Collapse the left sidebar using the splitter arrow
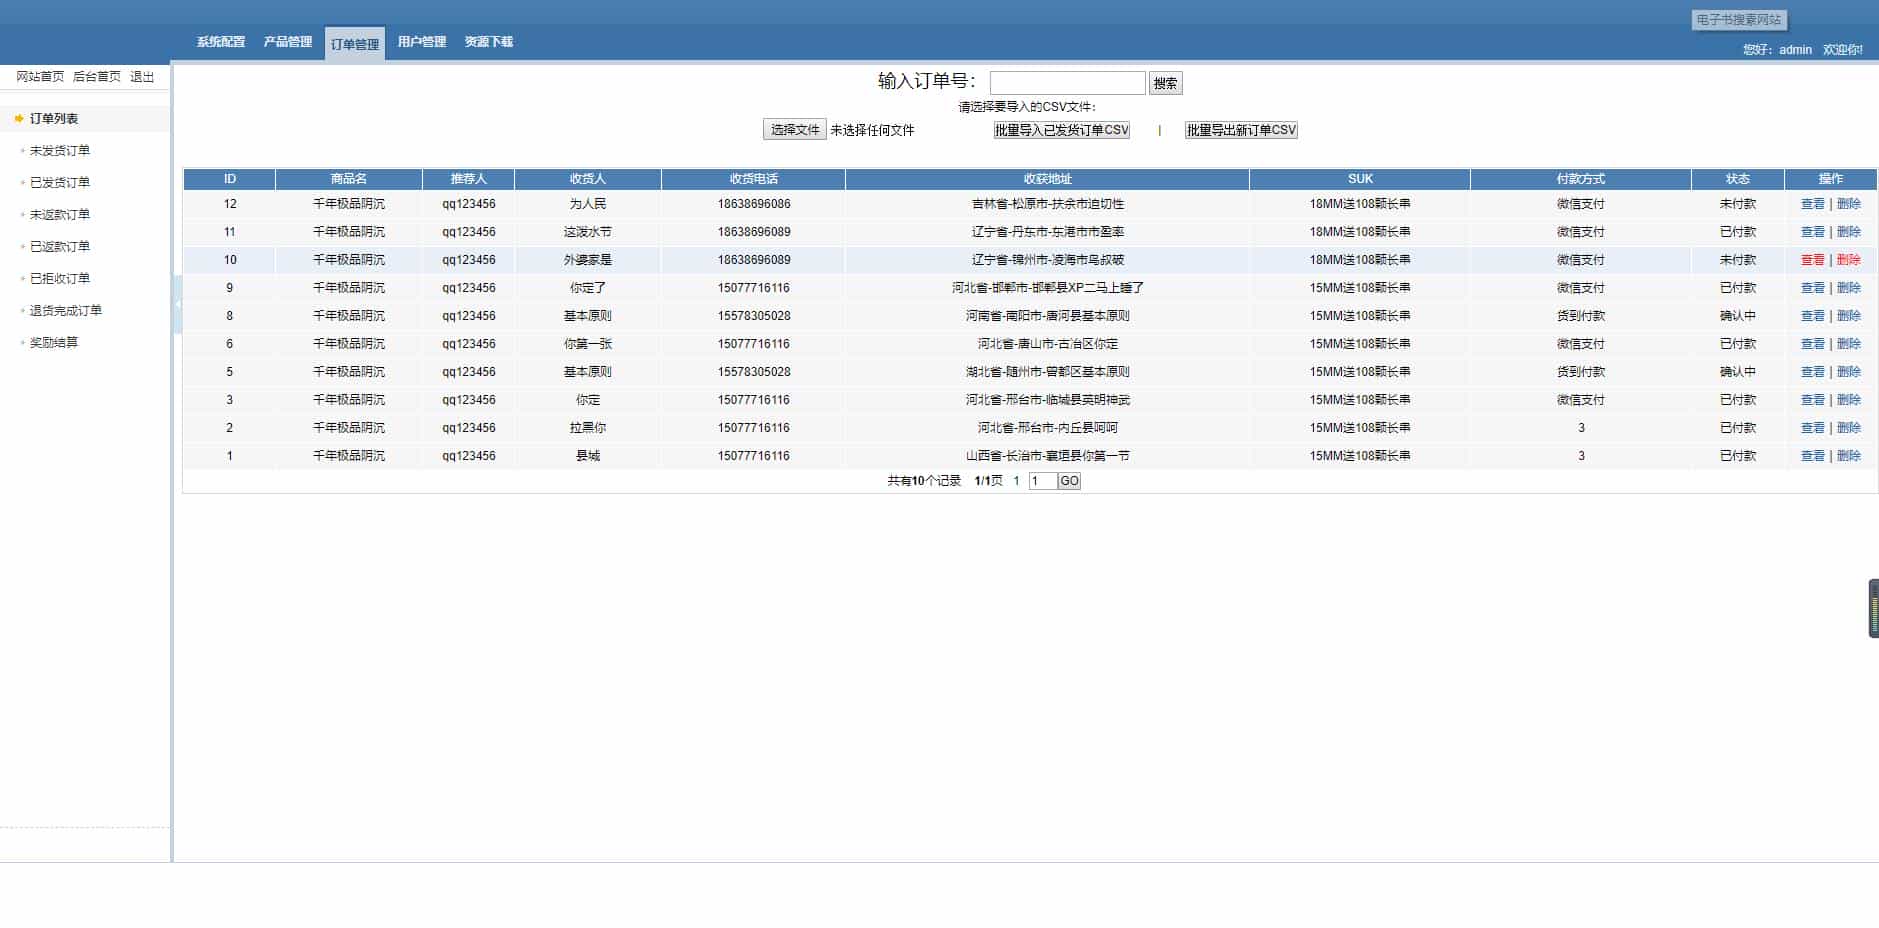 [x=177, y=303]
